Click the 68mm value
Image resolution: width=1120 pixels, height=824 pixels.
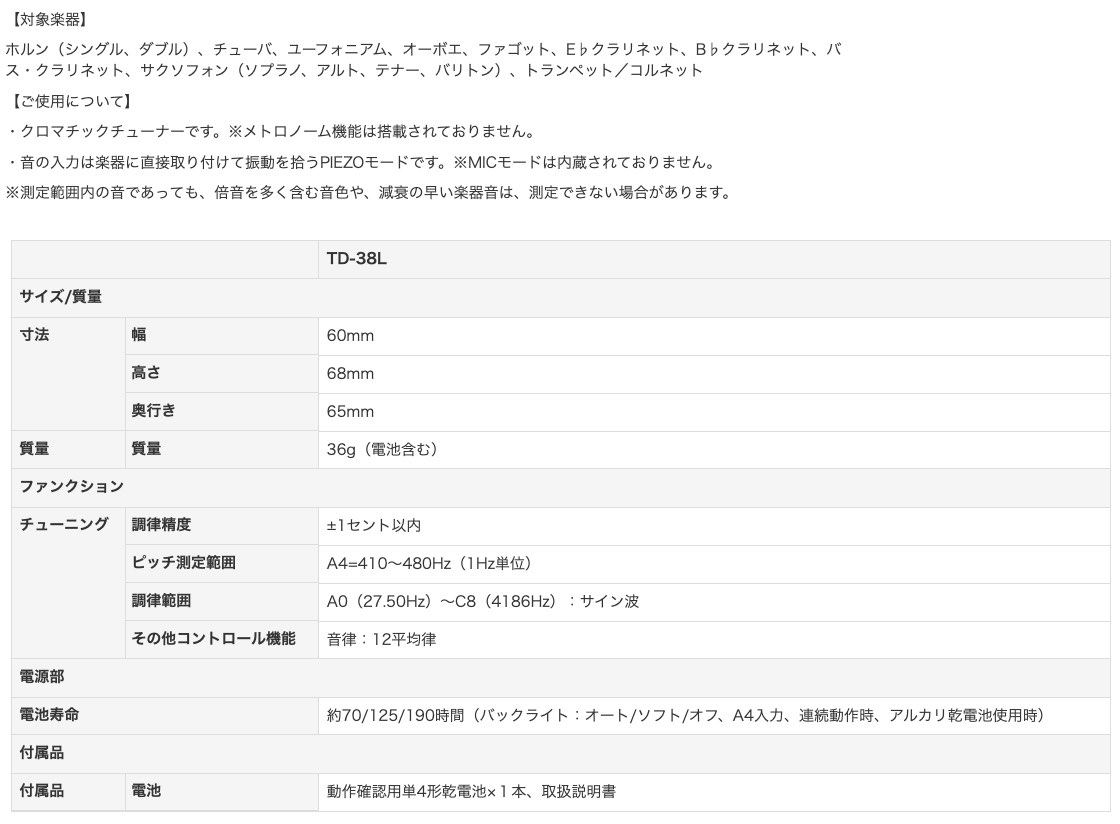(350, 373)
